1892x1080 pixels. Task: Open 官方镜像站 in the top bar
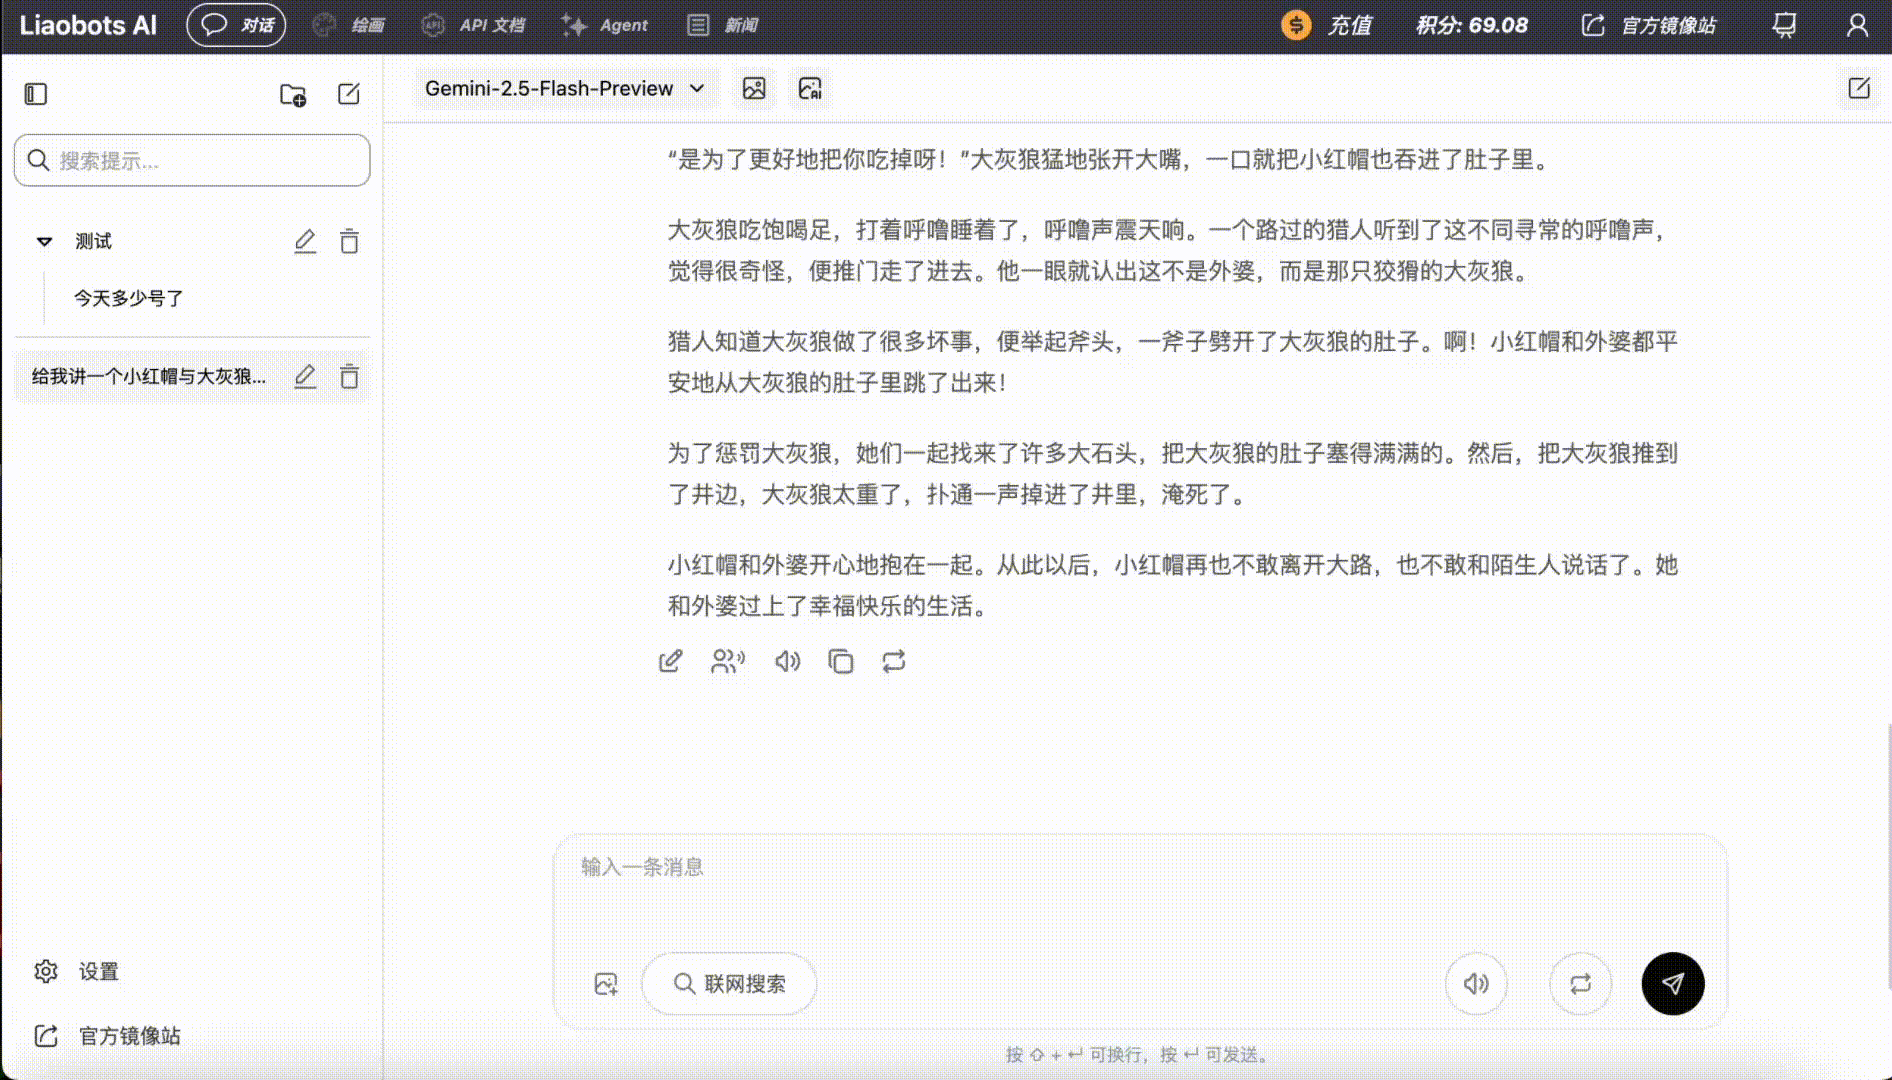click(x=1648, y=25)
